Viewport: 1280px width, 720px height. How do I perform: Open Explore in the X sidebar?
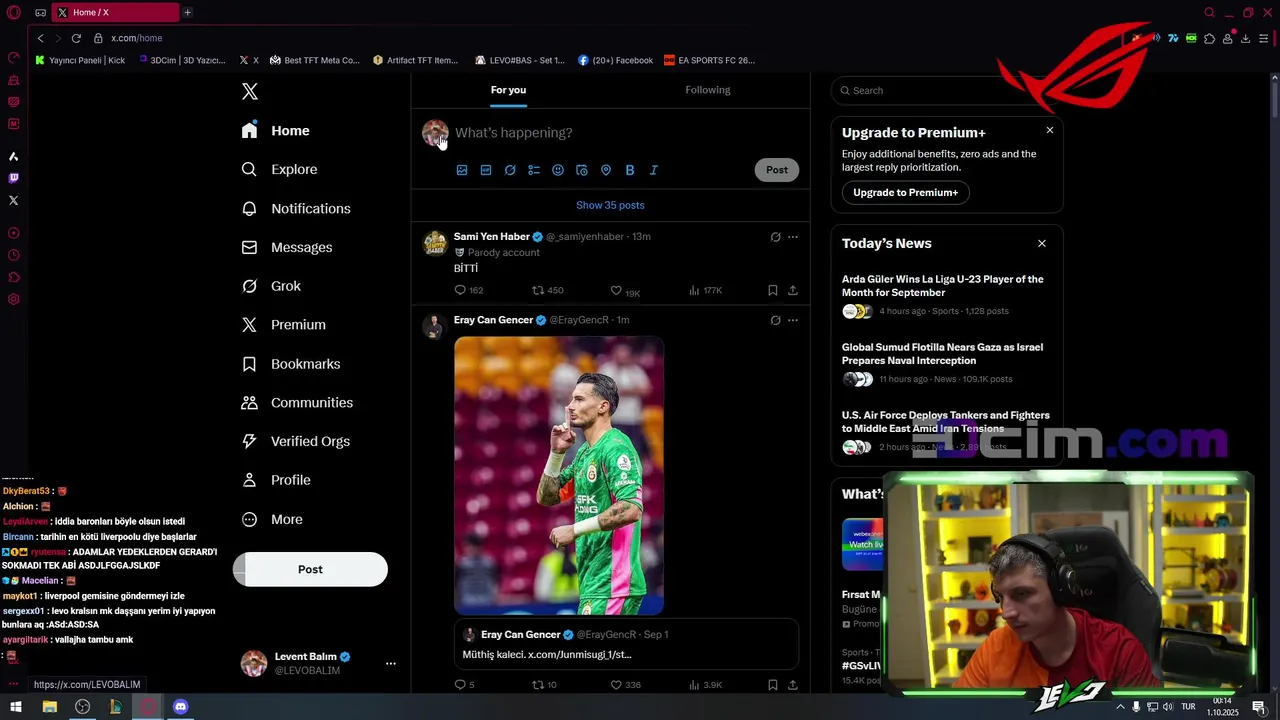279,170
